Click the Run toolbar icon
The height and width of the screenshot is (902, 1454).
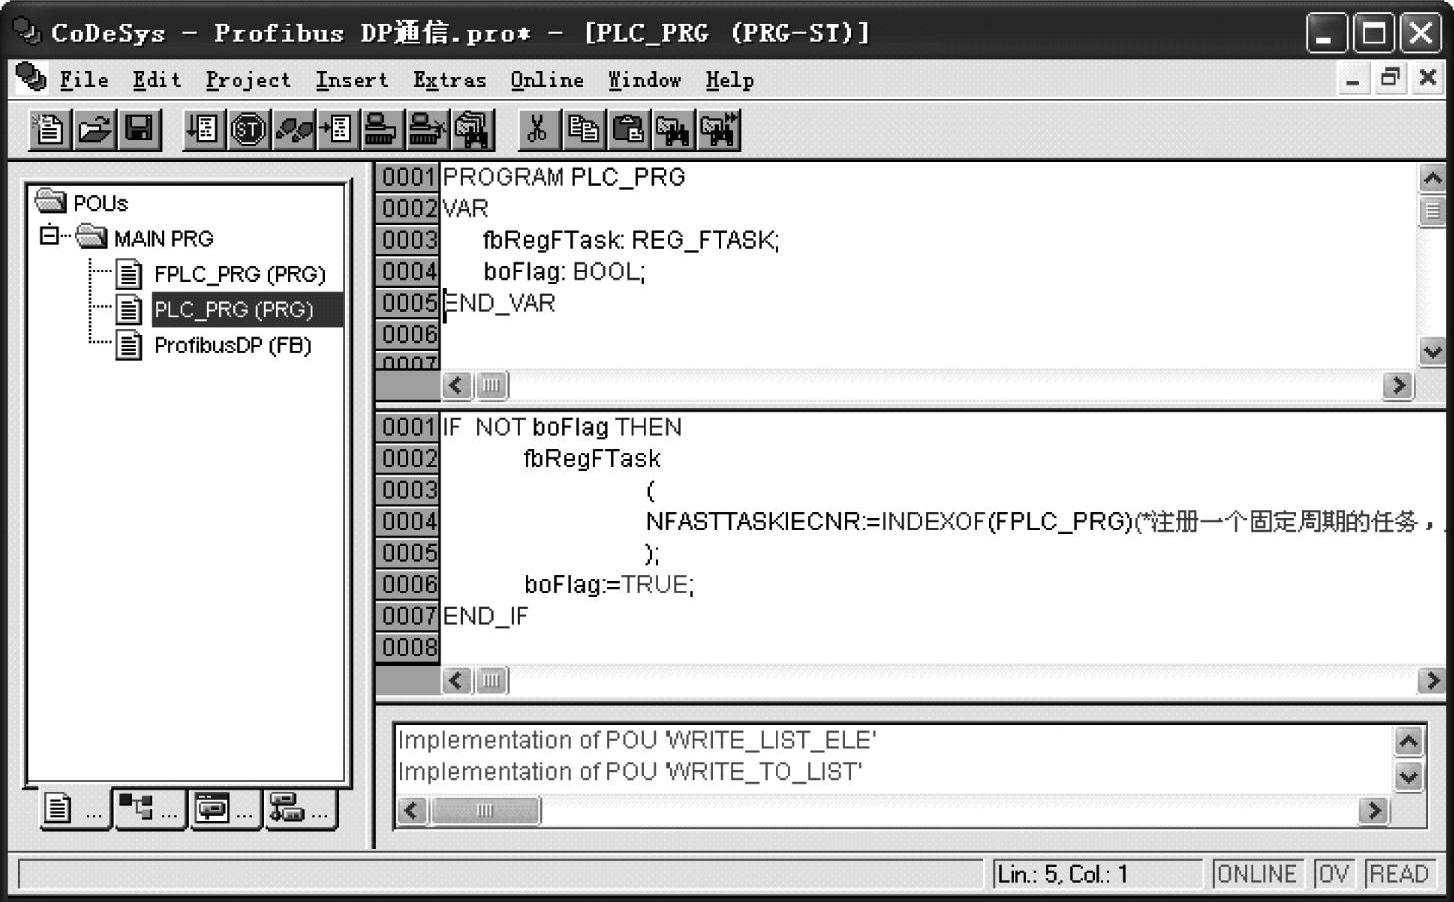coord(204,129)
